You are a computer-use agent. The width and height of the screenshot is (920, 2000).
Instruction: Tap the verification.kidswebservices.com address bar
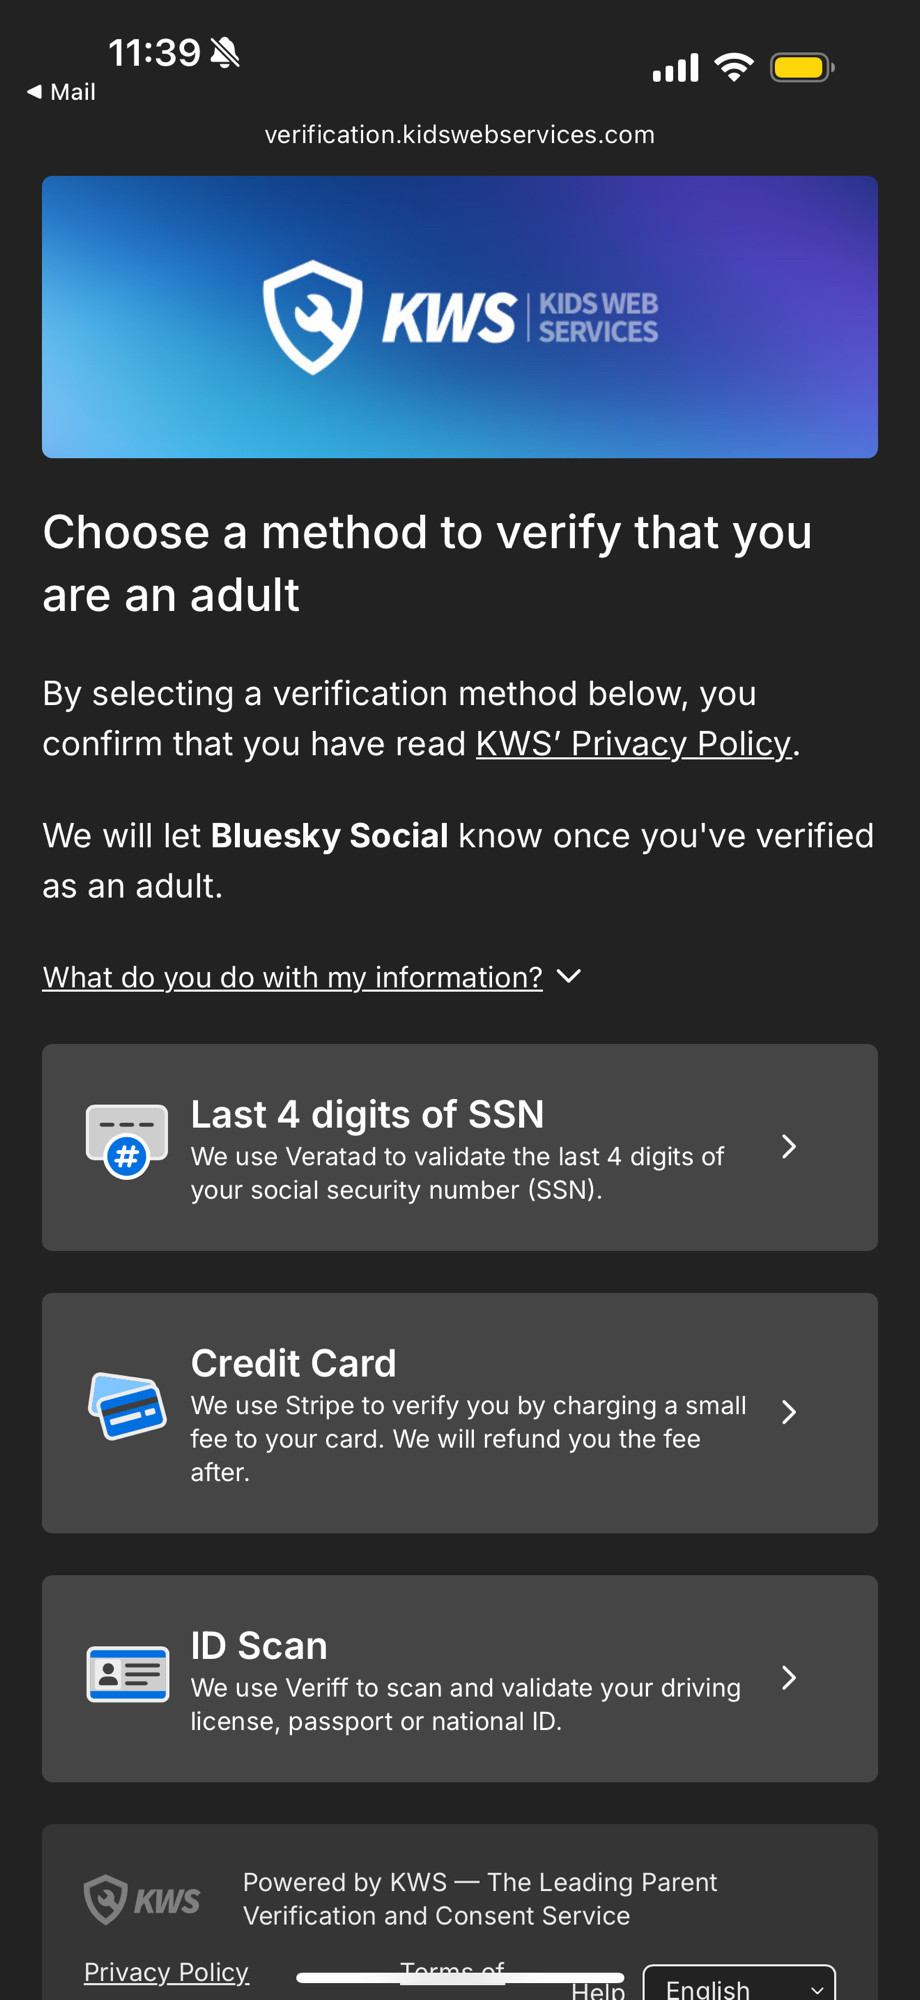[459, 135]
